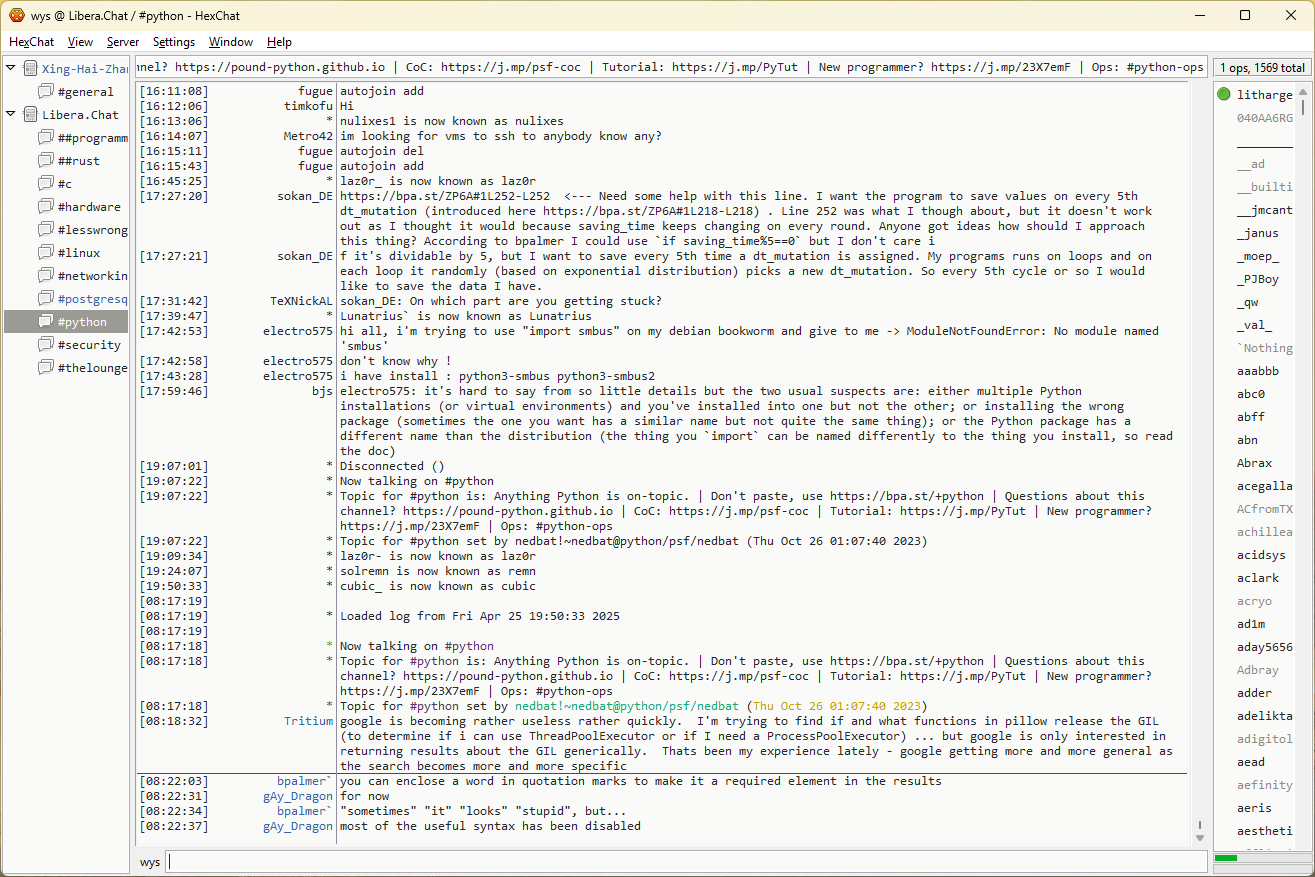
Task: Select user Abrax in user list
Action: (1254, 463)
